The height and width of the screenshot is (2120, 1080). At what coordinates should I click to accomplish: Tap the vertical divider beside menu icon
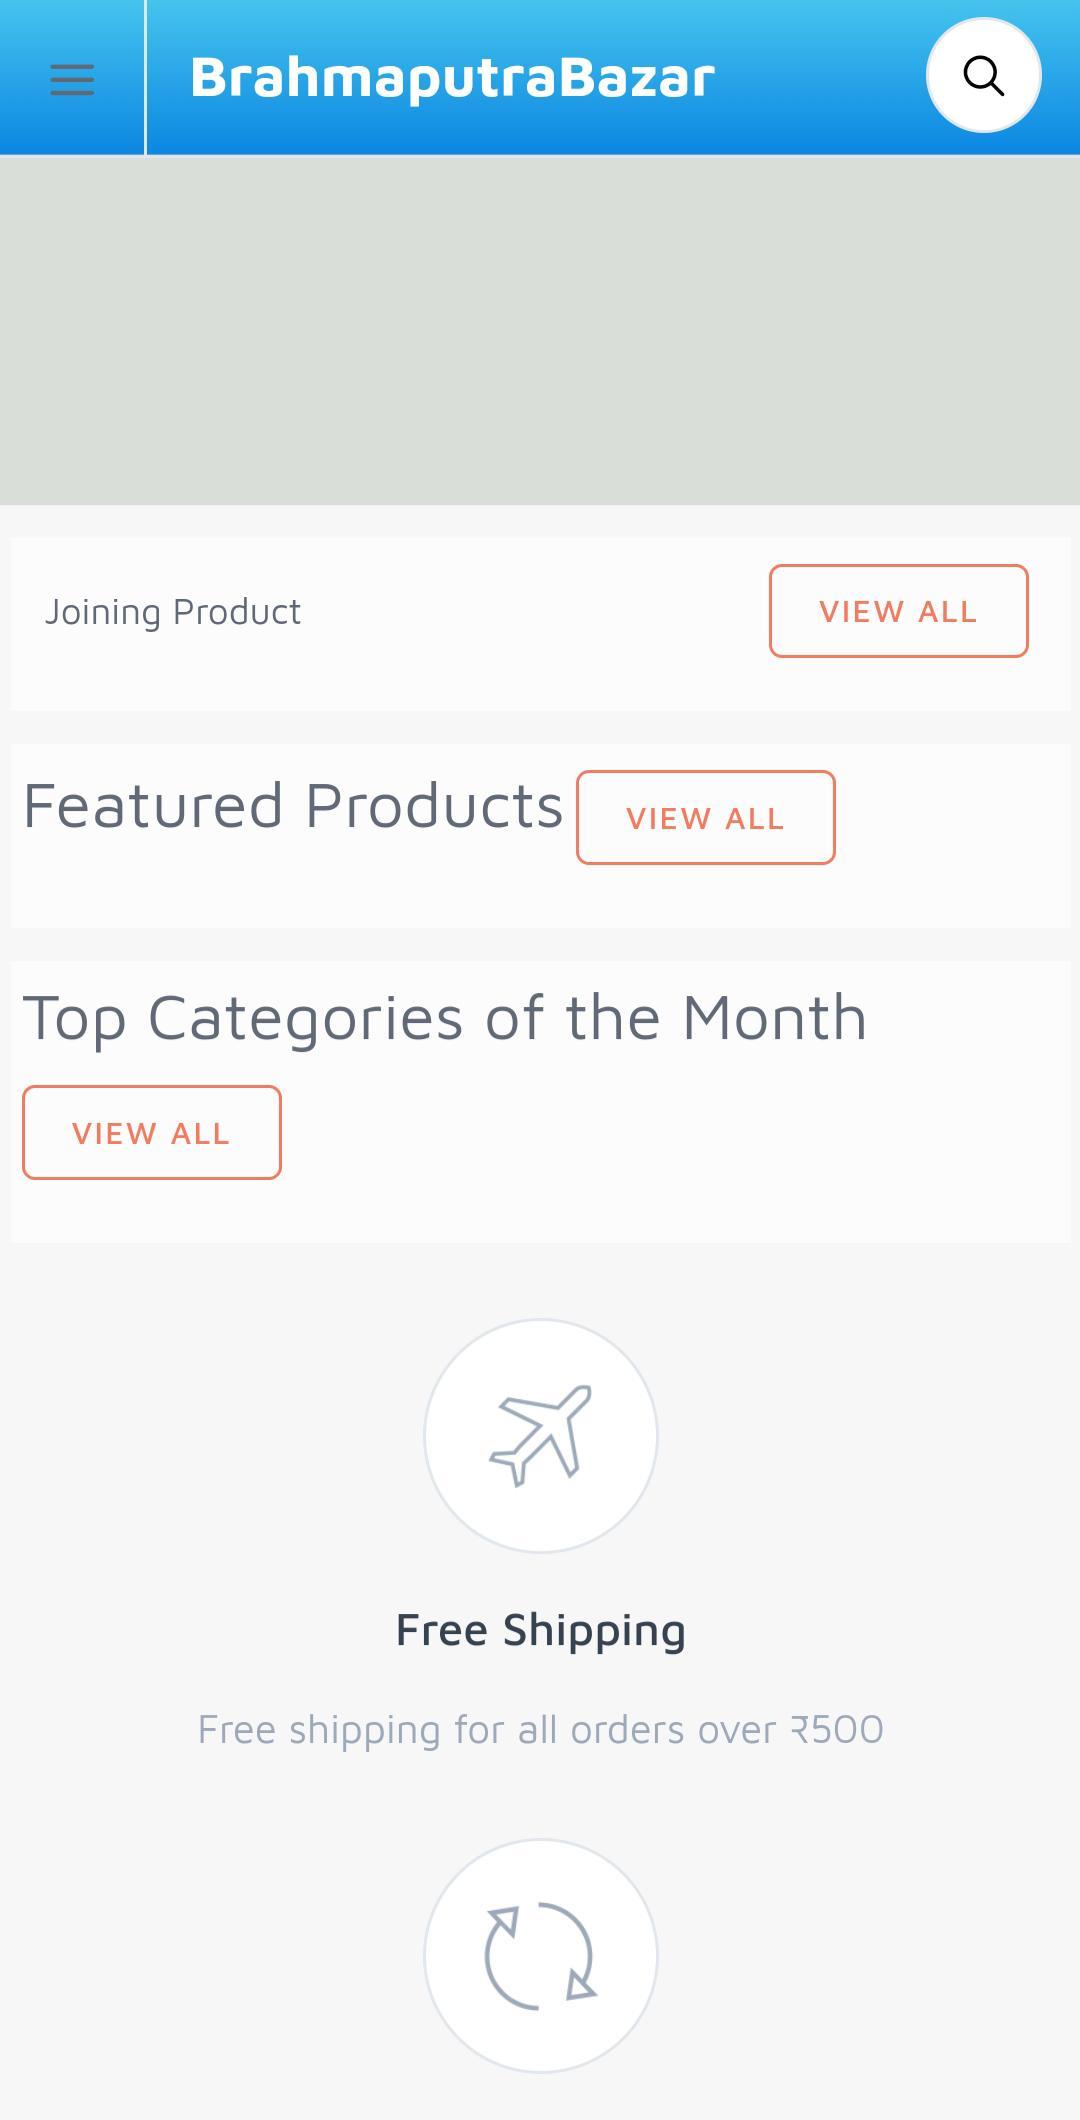146,78
